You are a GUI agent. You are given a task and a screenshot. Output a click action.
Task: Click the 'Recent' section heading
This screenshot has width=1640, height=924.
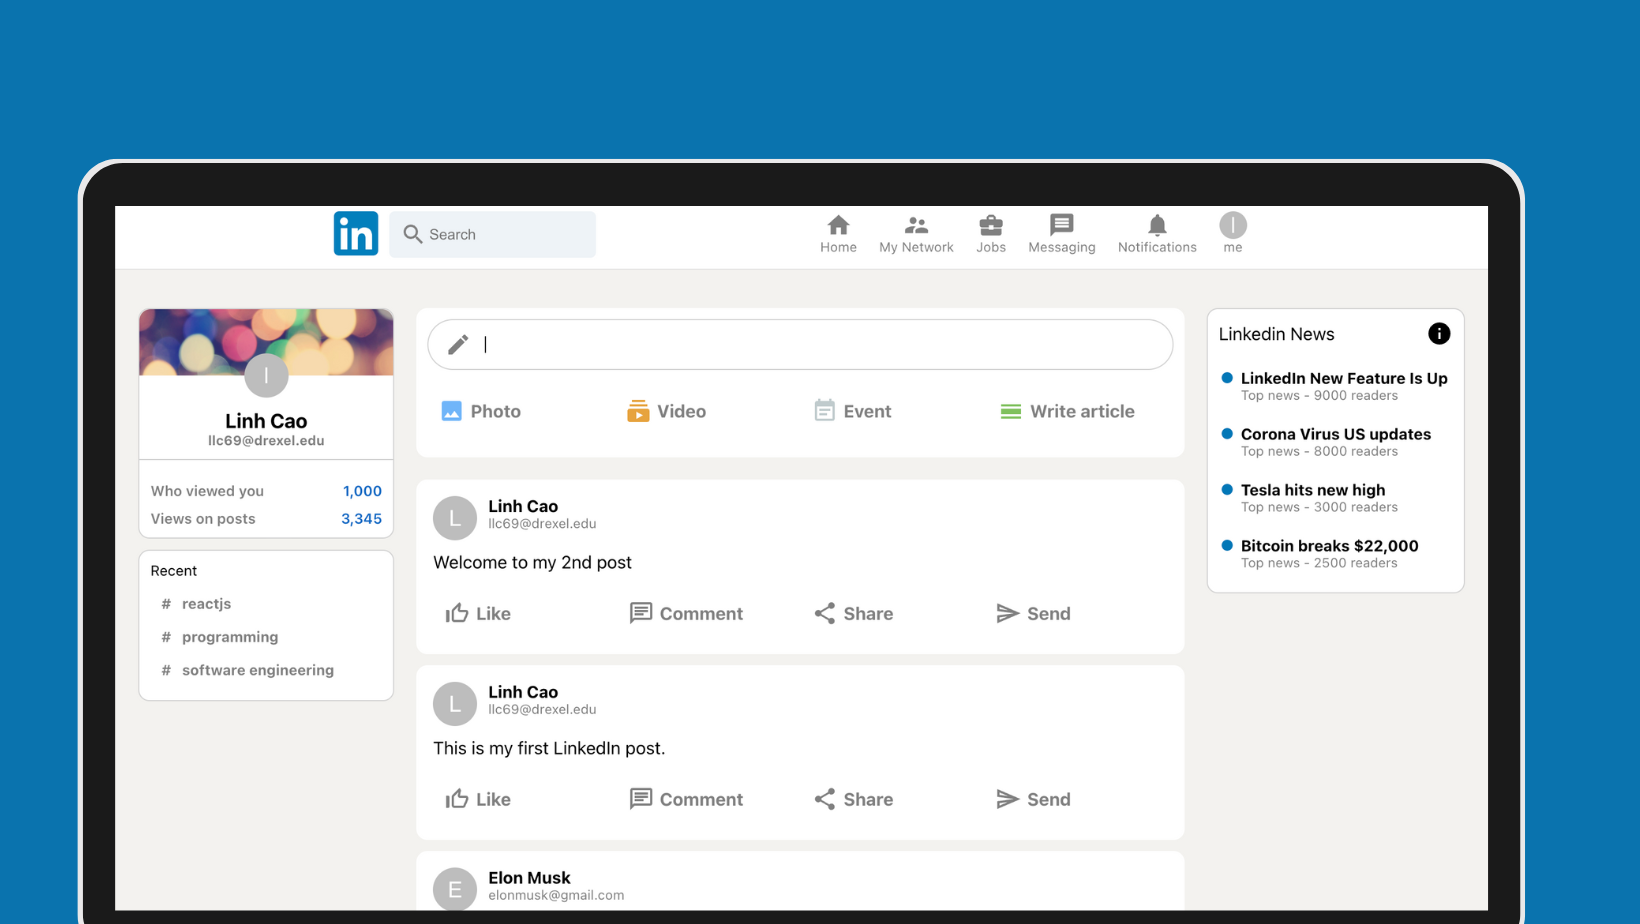174,571
